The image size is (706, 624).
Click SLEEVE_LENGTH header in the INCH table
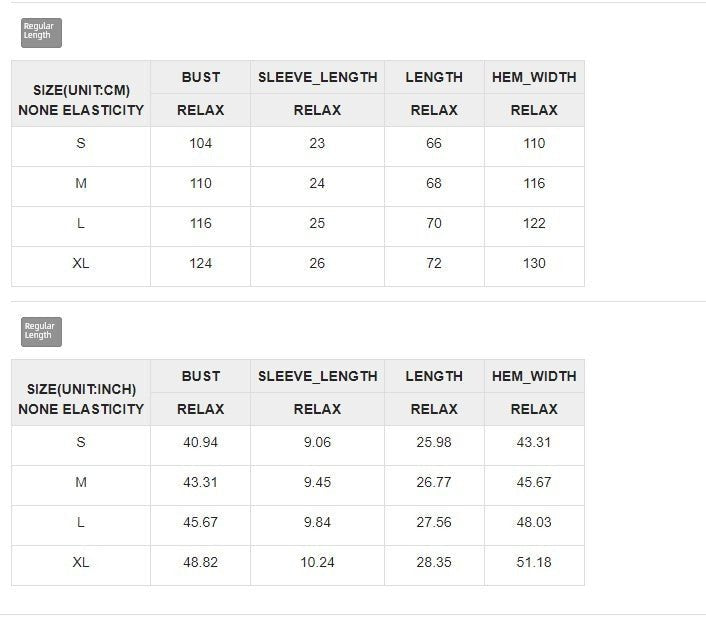tap(318, 376)
